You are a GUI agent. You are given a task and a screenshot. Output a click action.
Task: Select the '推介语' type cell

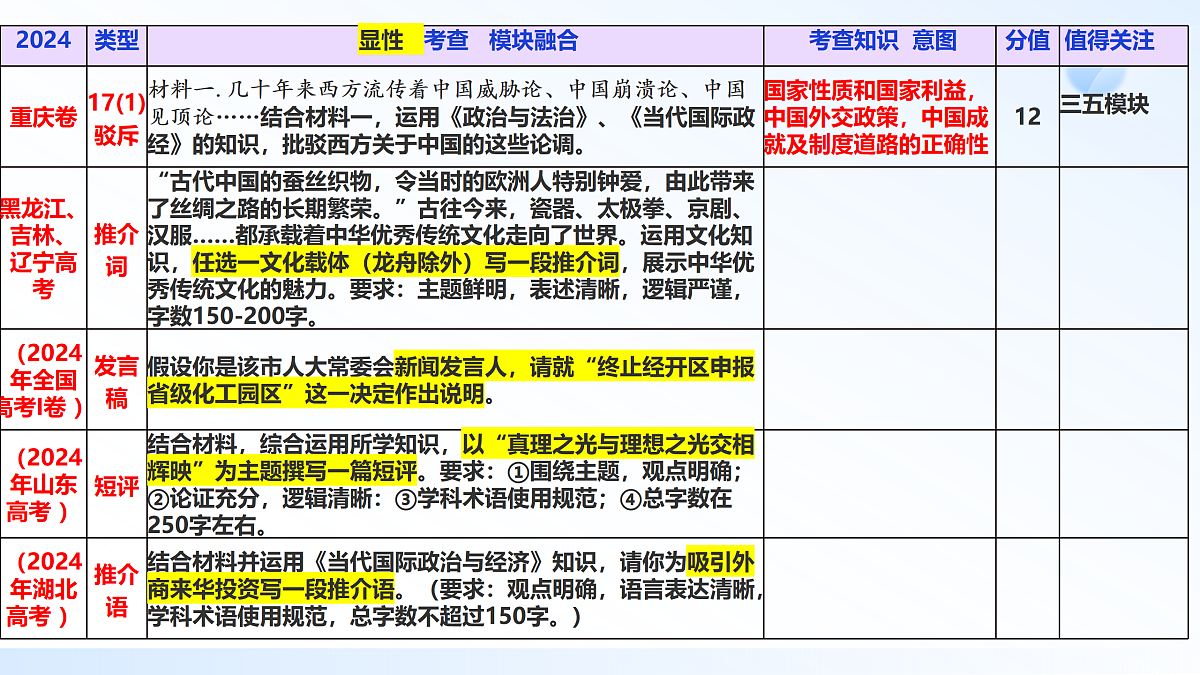(117, 590)
